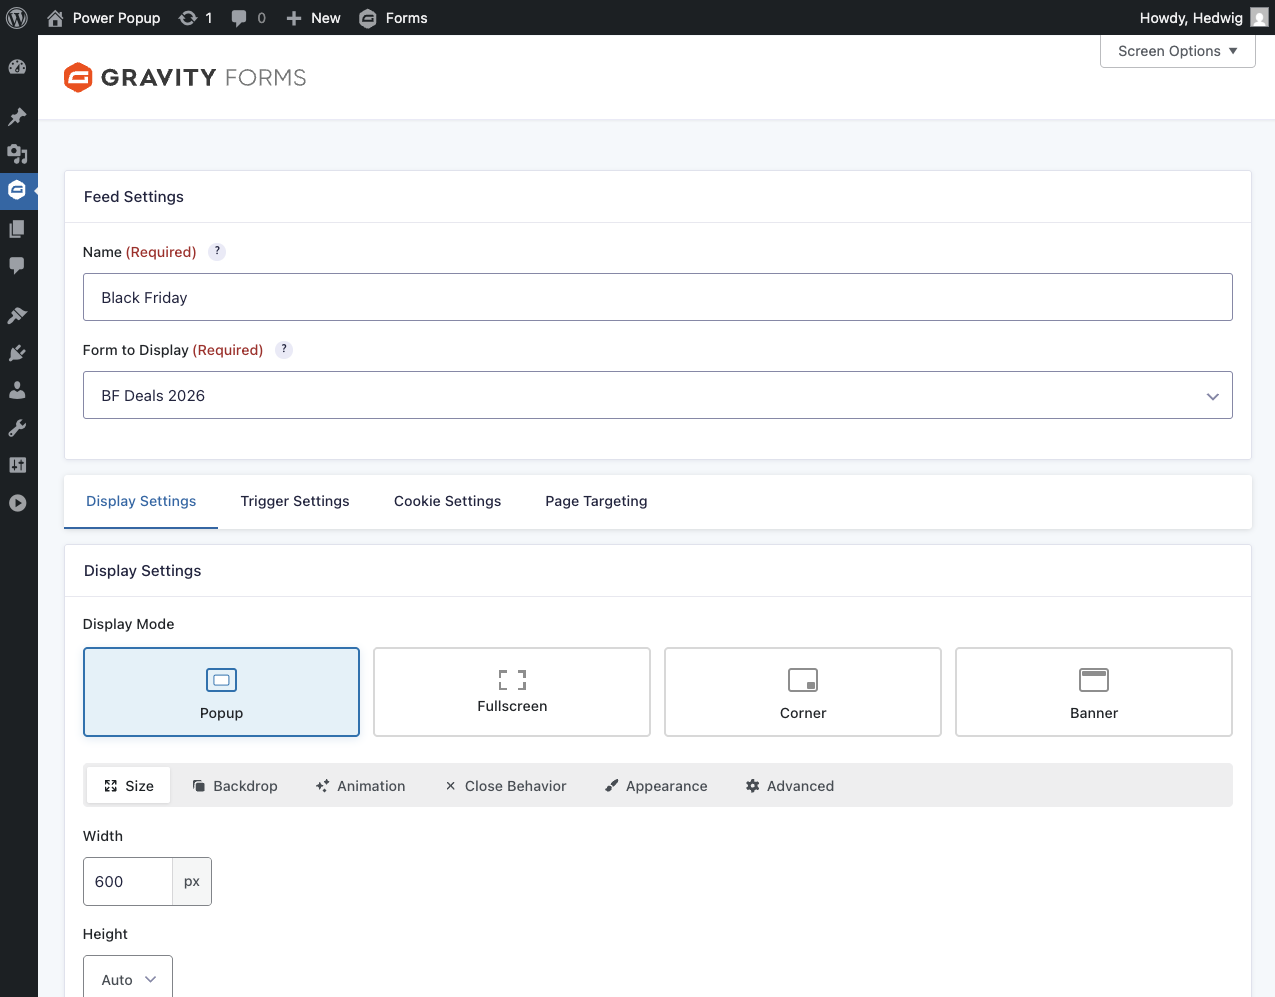This screenshot has width=1275, height=997.
Task: Click the New button in admin bar
Action: point(314,18)
